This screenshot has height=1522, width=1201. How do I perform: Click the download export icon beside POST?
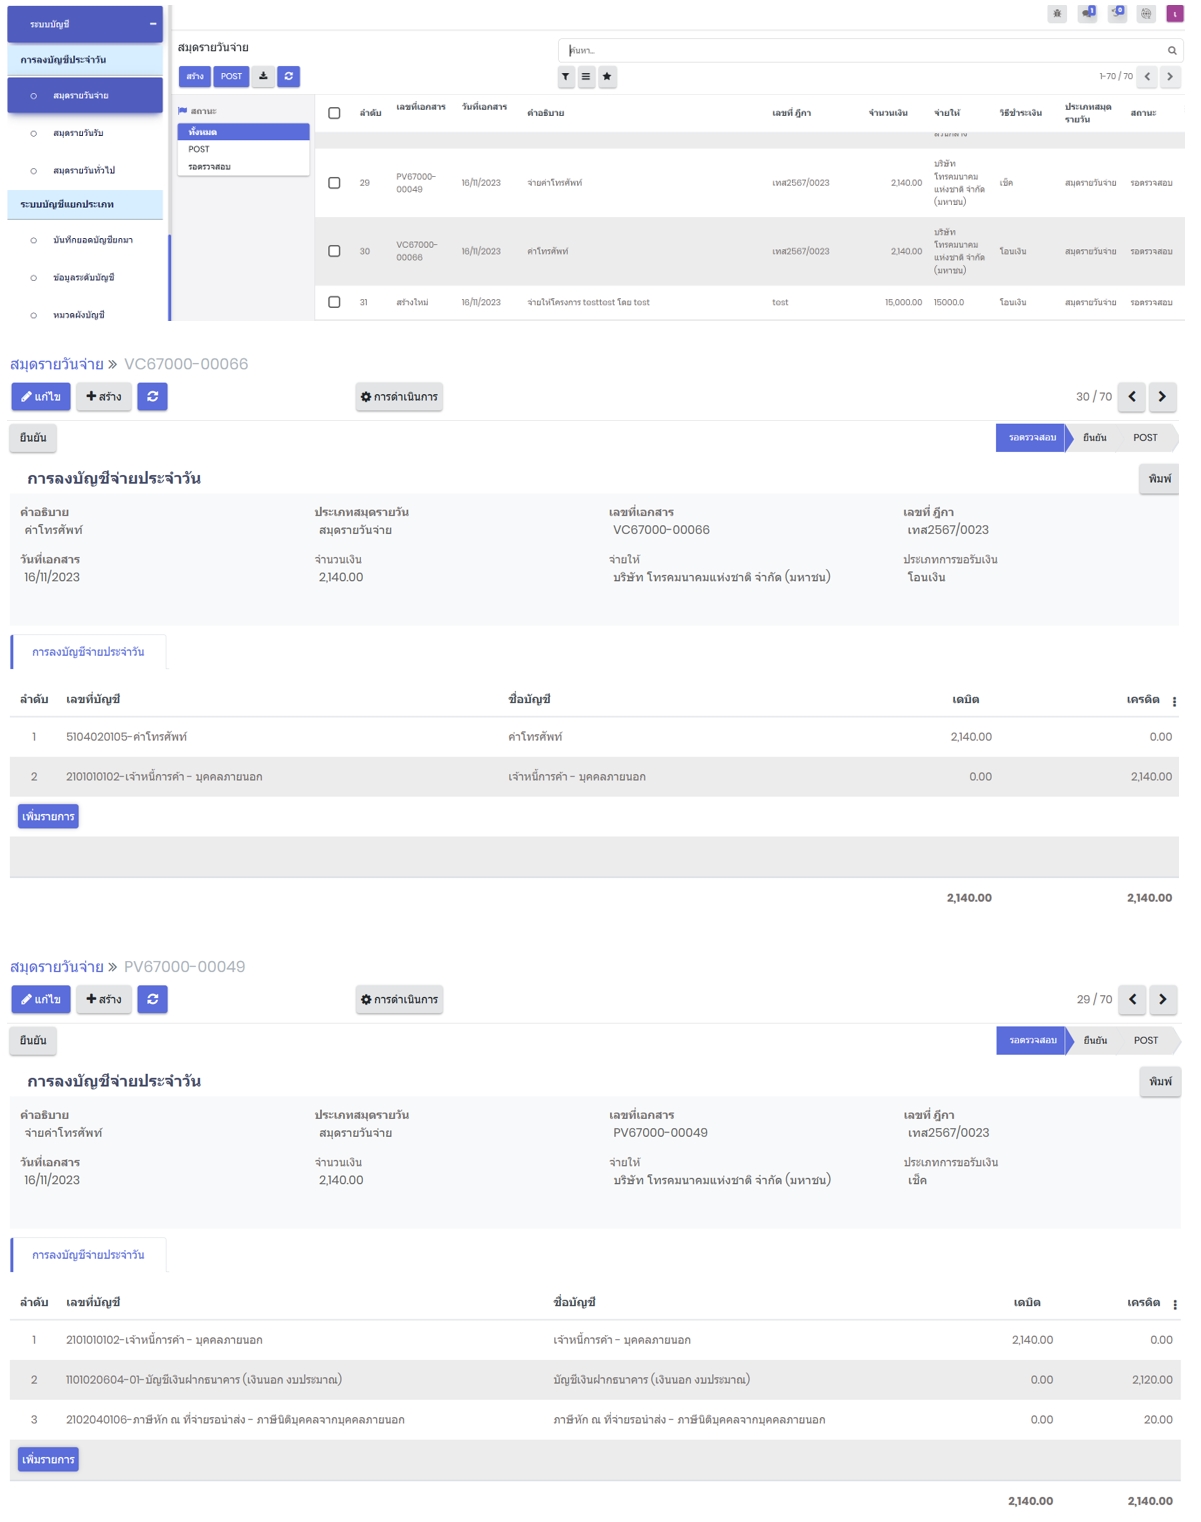263,76
